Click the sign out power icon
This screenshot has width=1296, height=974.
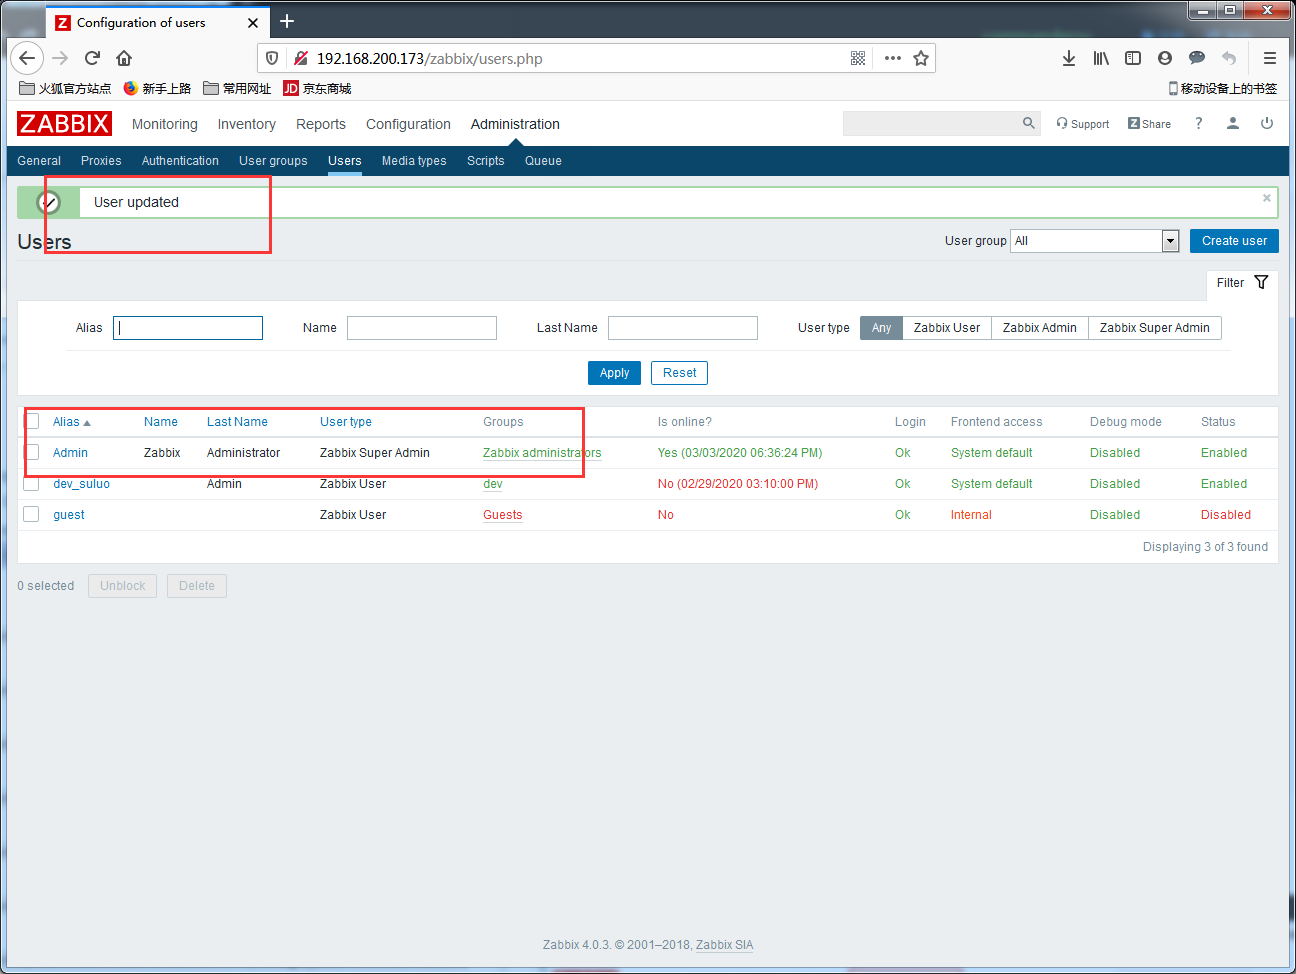click(1267, 123)
